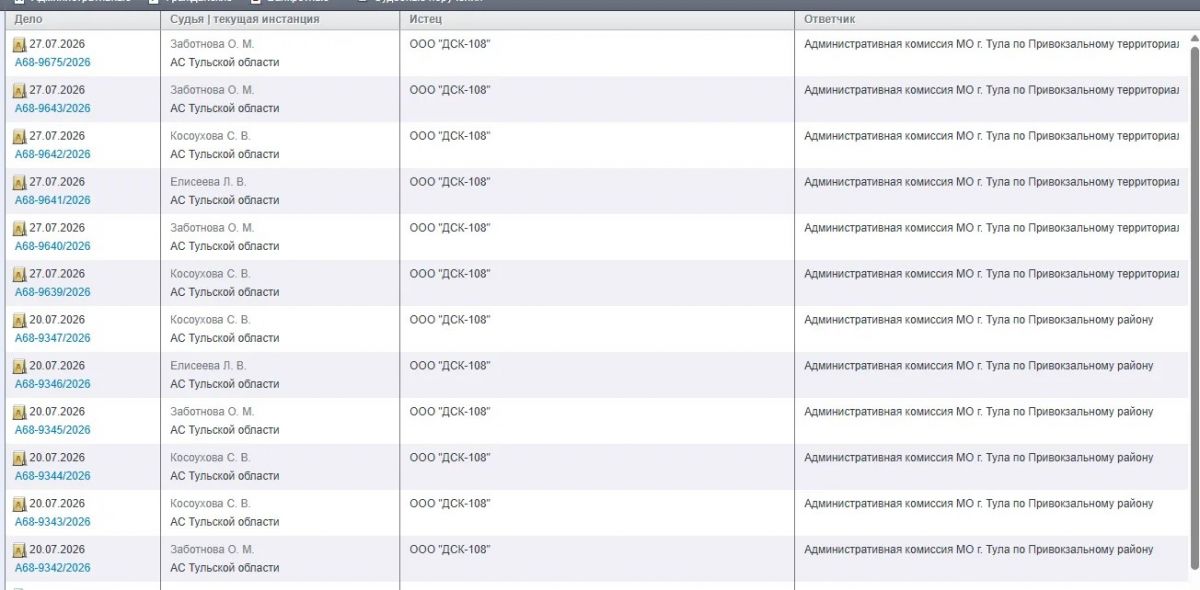Click defendant 'Административная комиссия' in the A68-9640/2026 row
1200x590 pixels.
pyautogui.click(x=877, y=228)
